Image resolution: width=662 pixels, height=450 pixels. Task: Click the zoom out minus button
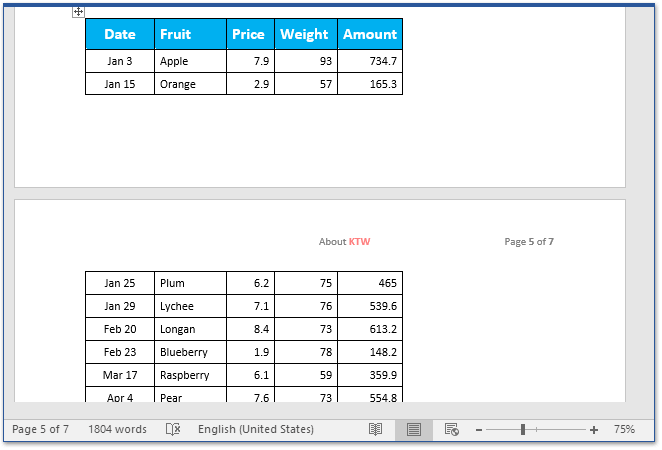tap(479, 429)
